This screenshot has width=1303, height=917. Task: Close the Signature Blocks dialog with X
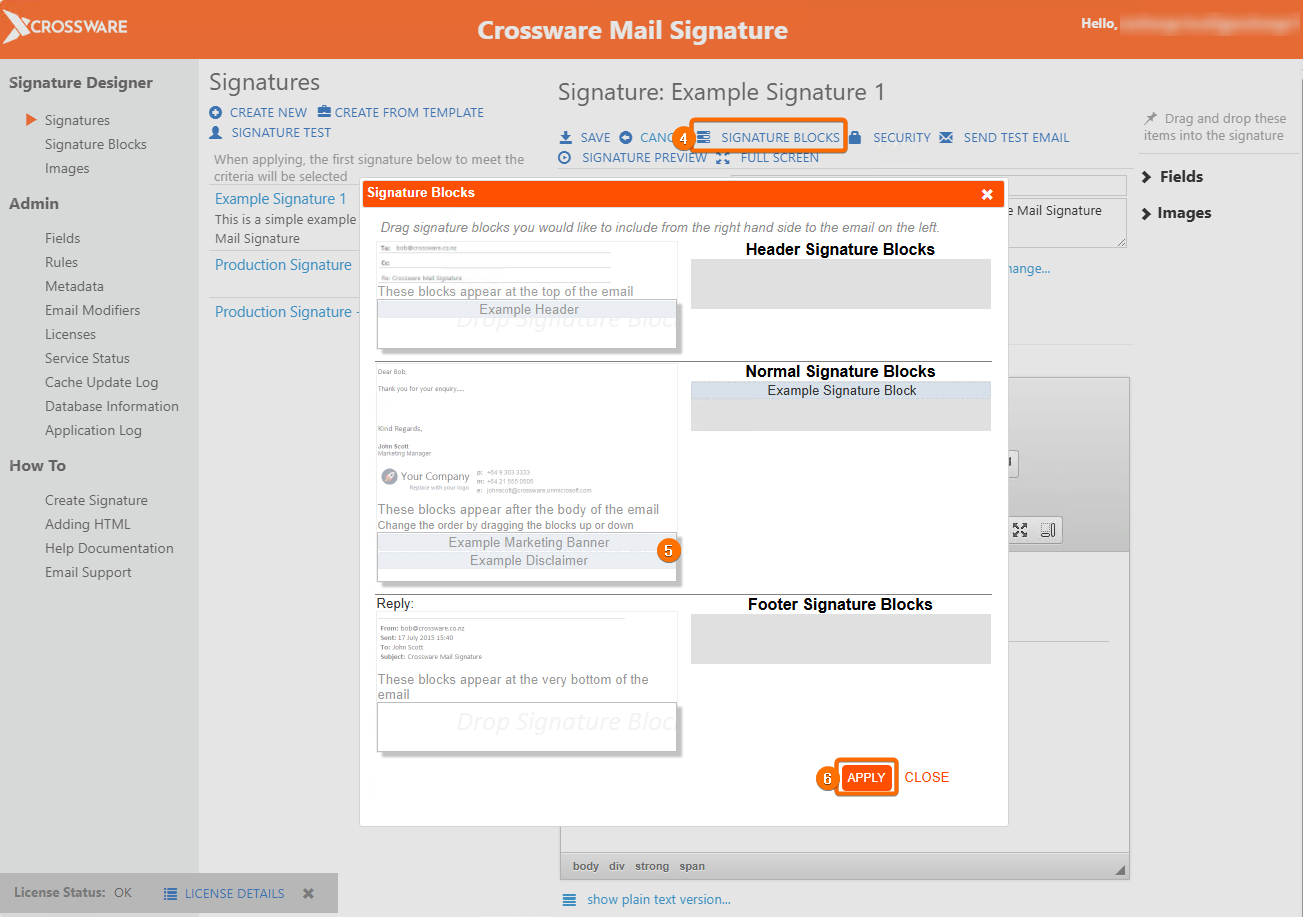click(987, 194)
